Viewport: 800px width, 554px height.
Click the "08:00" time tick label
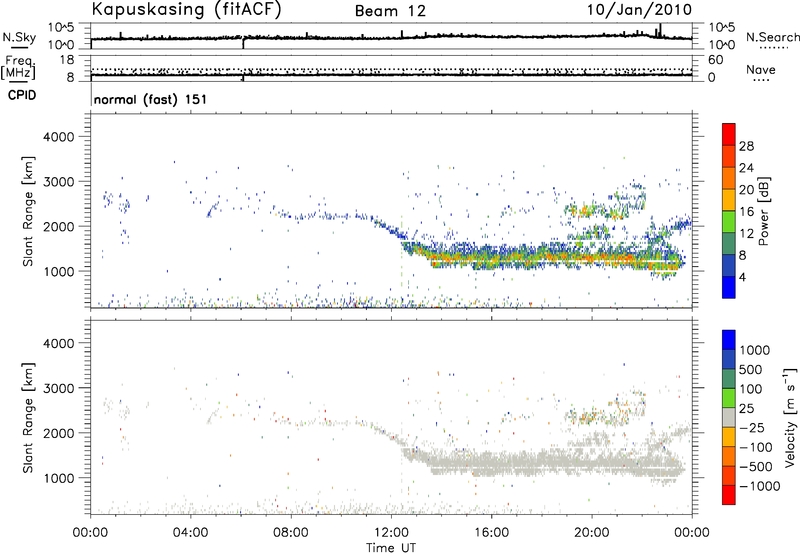tap(291, 533)
